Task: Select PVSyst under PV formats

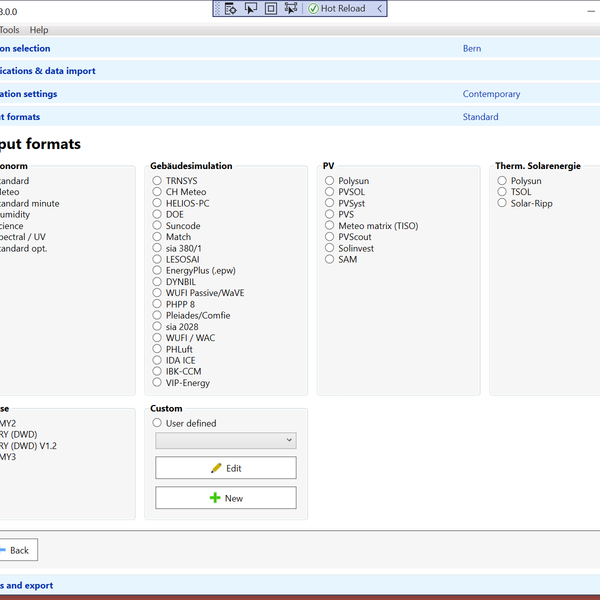Action: (x=330, y=204)
